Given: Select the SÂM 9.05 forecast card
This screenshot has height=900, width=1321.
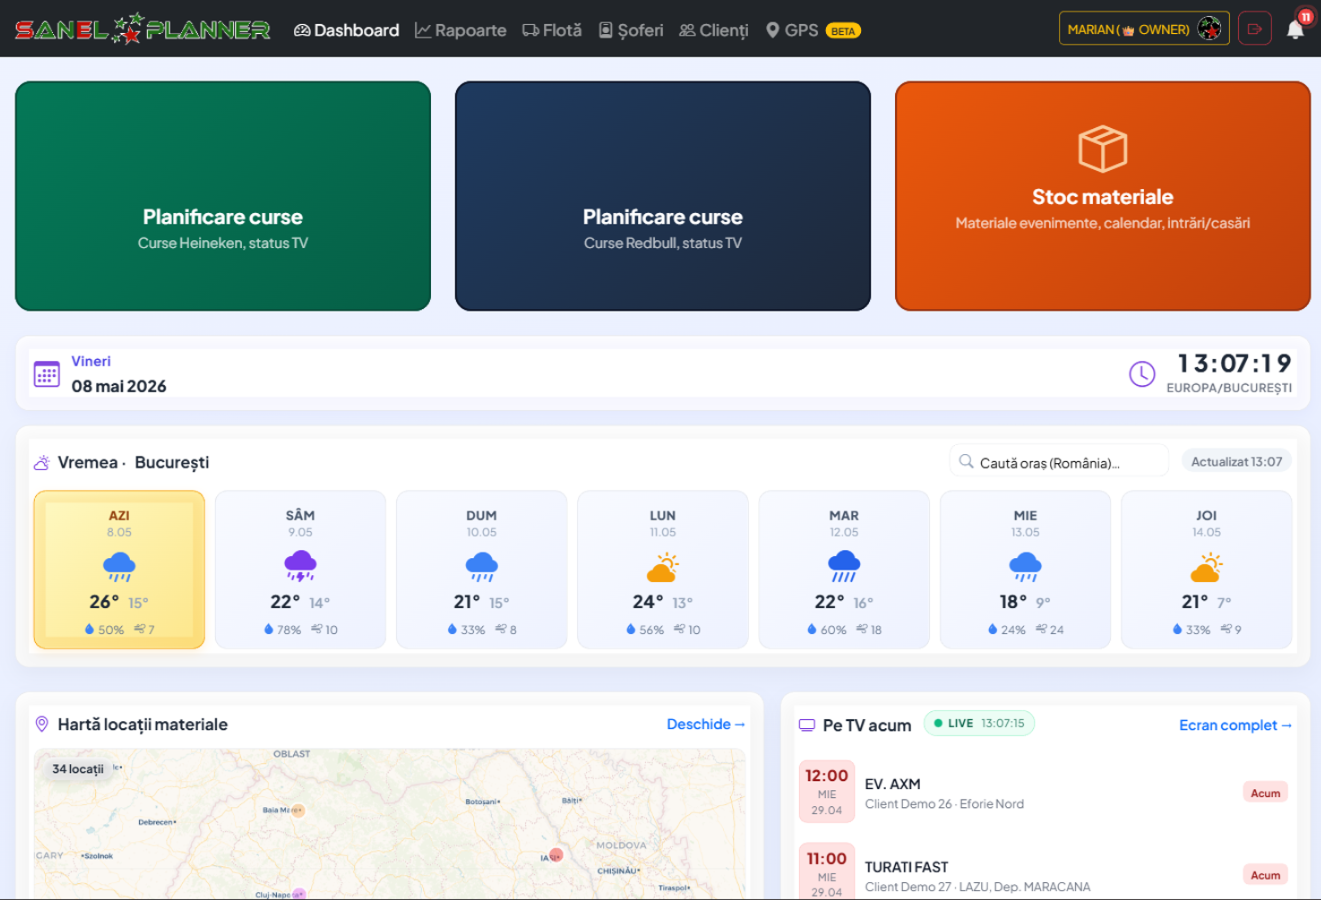Looking at the screenshot, I should pyautogui.click(x=300, y=570).
